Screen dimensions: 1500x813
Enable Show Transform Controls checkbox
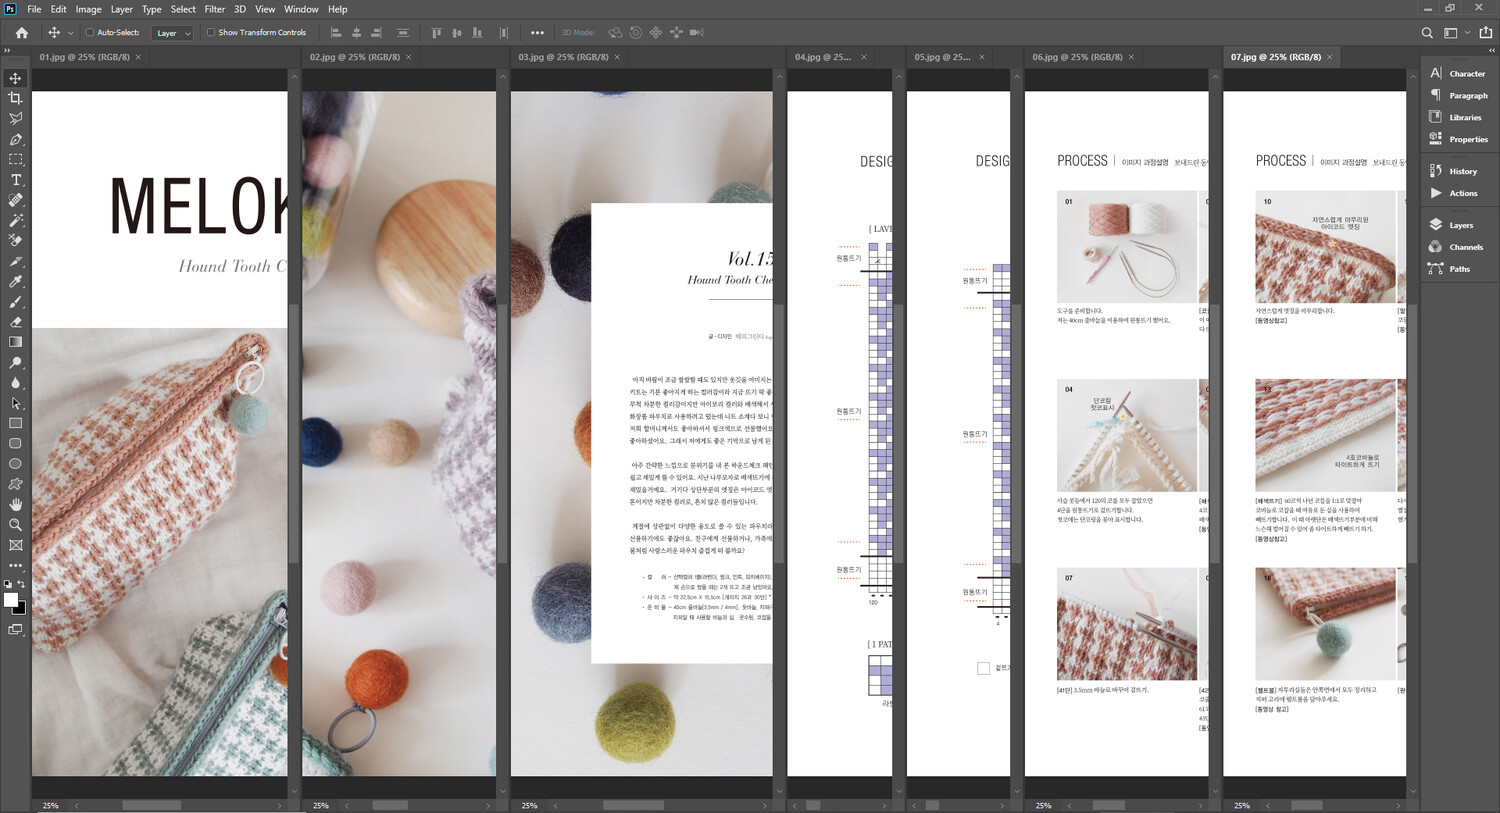pos(211,33)
